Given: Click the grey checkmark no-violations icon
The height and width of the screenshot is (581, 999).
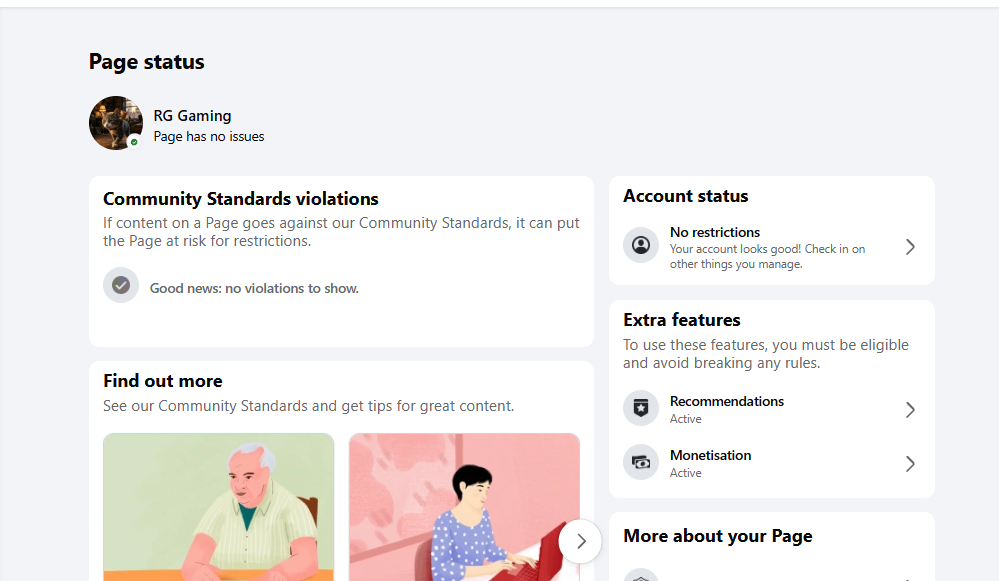Looking at the screenshot, I should (121, 285).
